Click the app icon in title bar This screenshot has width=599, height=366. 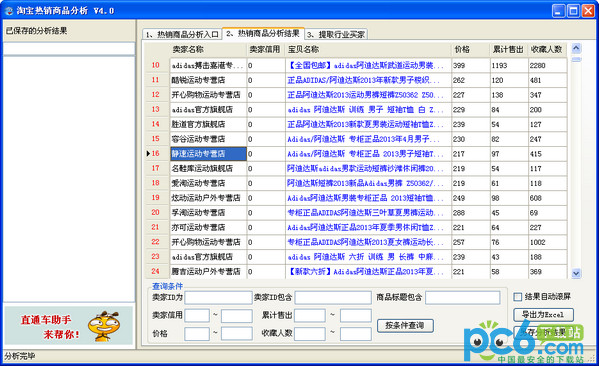click(x=8, y=11)
